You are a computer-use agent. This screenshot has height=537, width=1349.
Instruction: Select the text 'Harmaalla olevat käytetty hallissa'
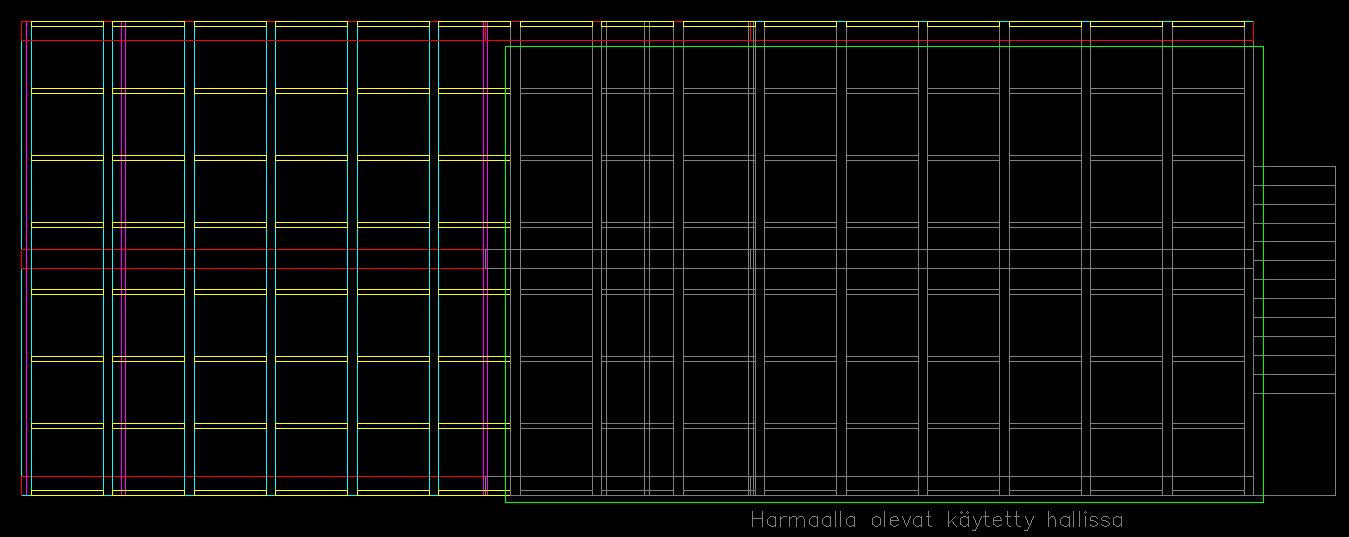click(x=937, y=520)
